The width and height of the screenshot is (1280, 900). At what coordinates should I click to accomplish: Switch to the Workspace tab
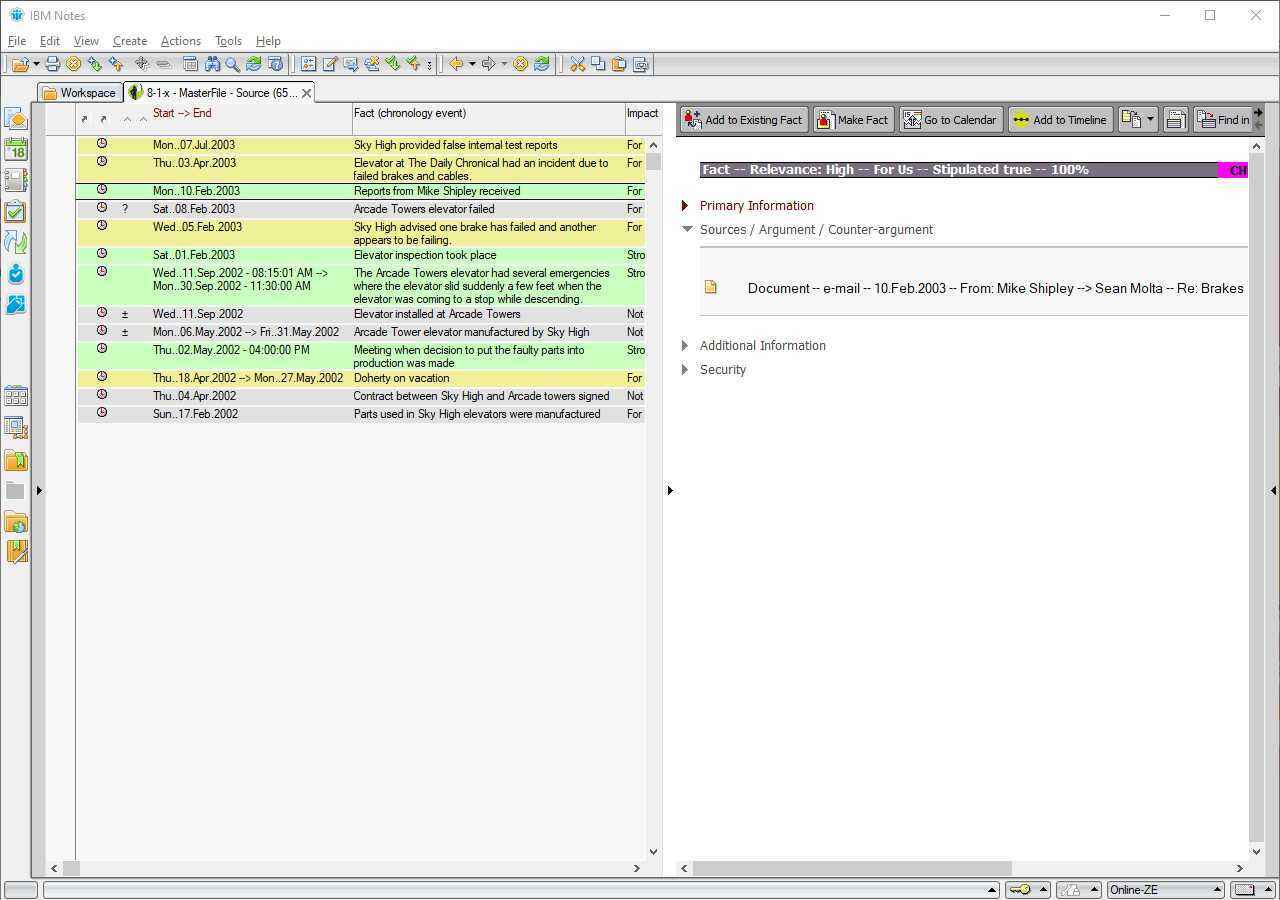click(x=80, y=93)
